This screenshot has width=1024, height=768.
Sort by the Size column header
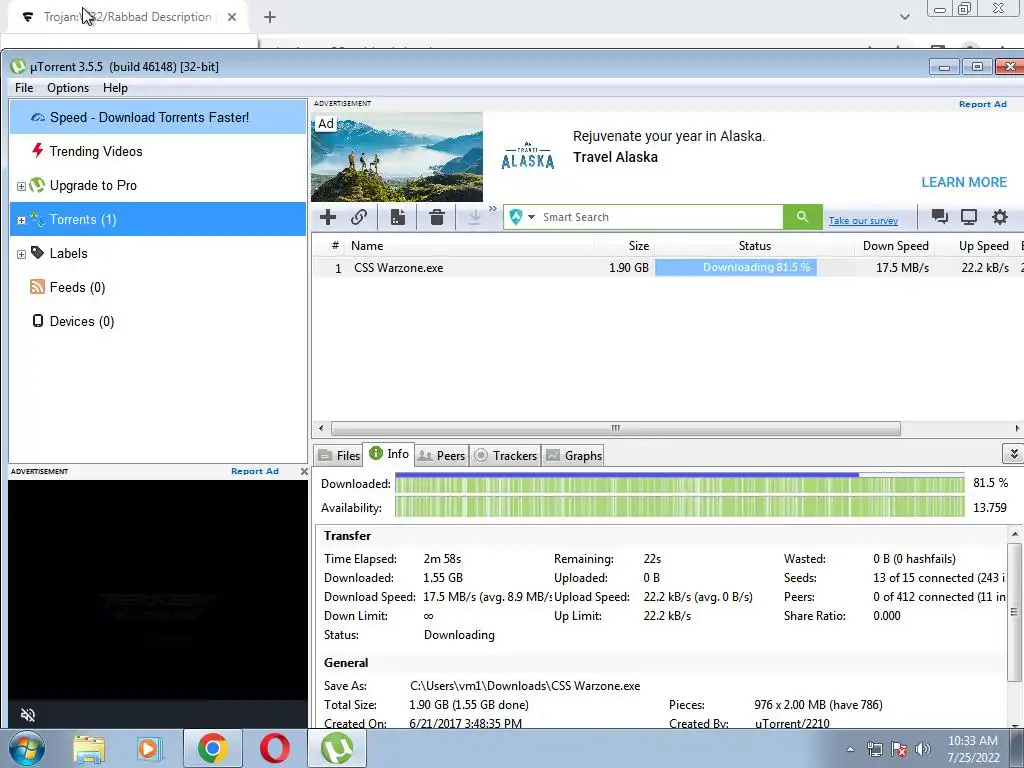pyautogui.click(x=624, y=246)
